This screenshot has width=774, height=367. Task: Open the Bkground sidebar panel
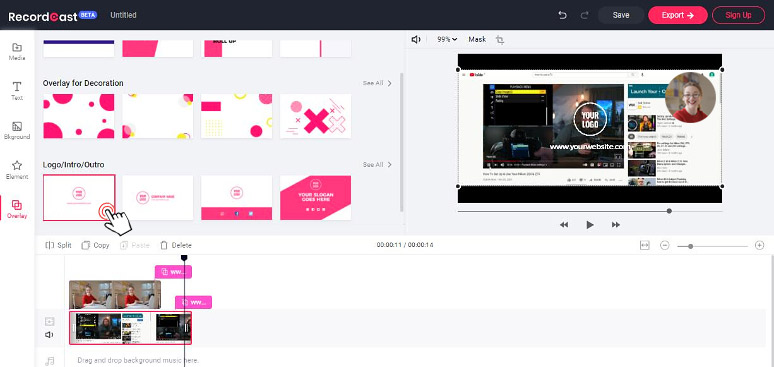(x=17, y=131)
